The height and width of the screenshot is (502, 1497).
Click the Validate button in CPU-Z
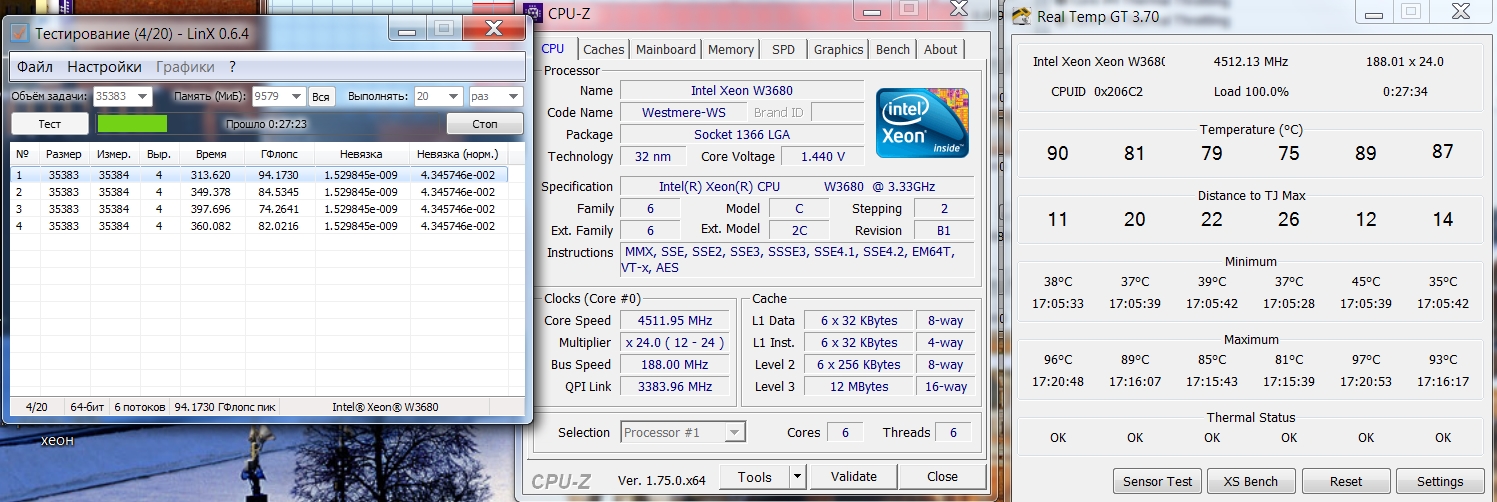853,477
